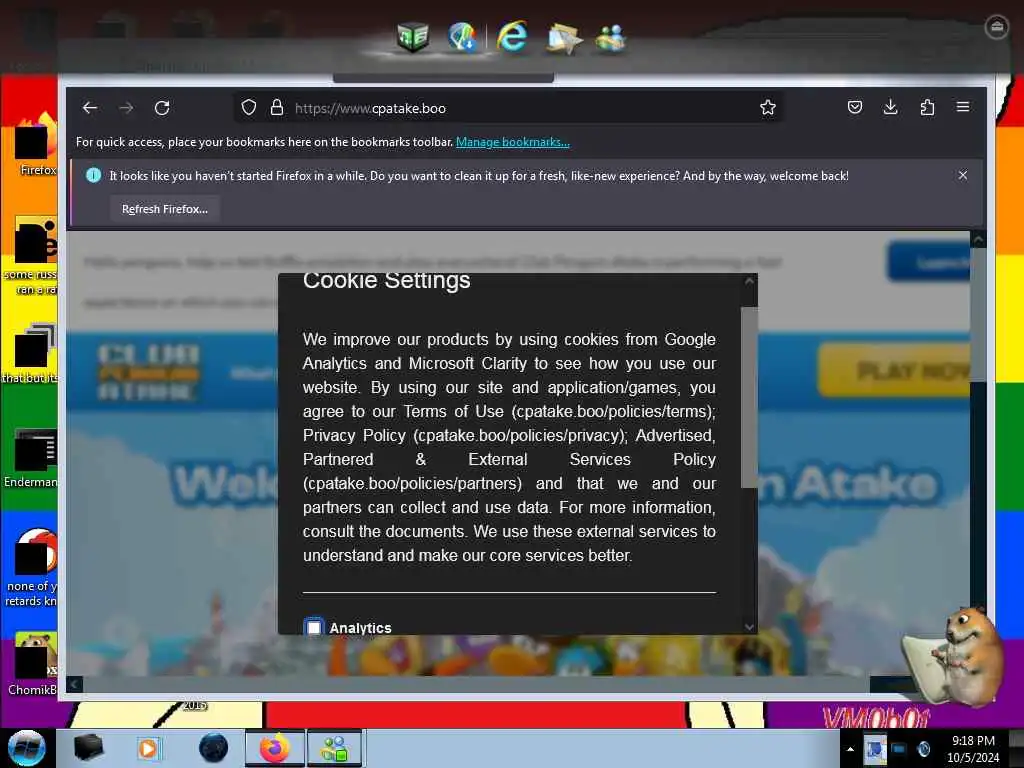Open the media player taskbar icon

(148, 748)
